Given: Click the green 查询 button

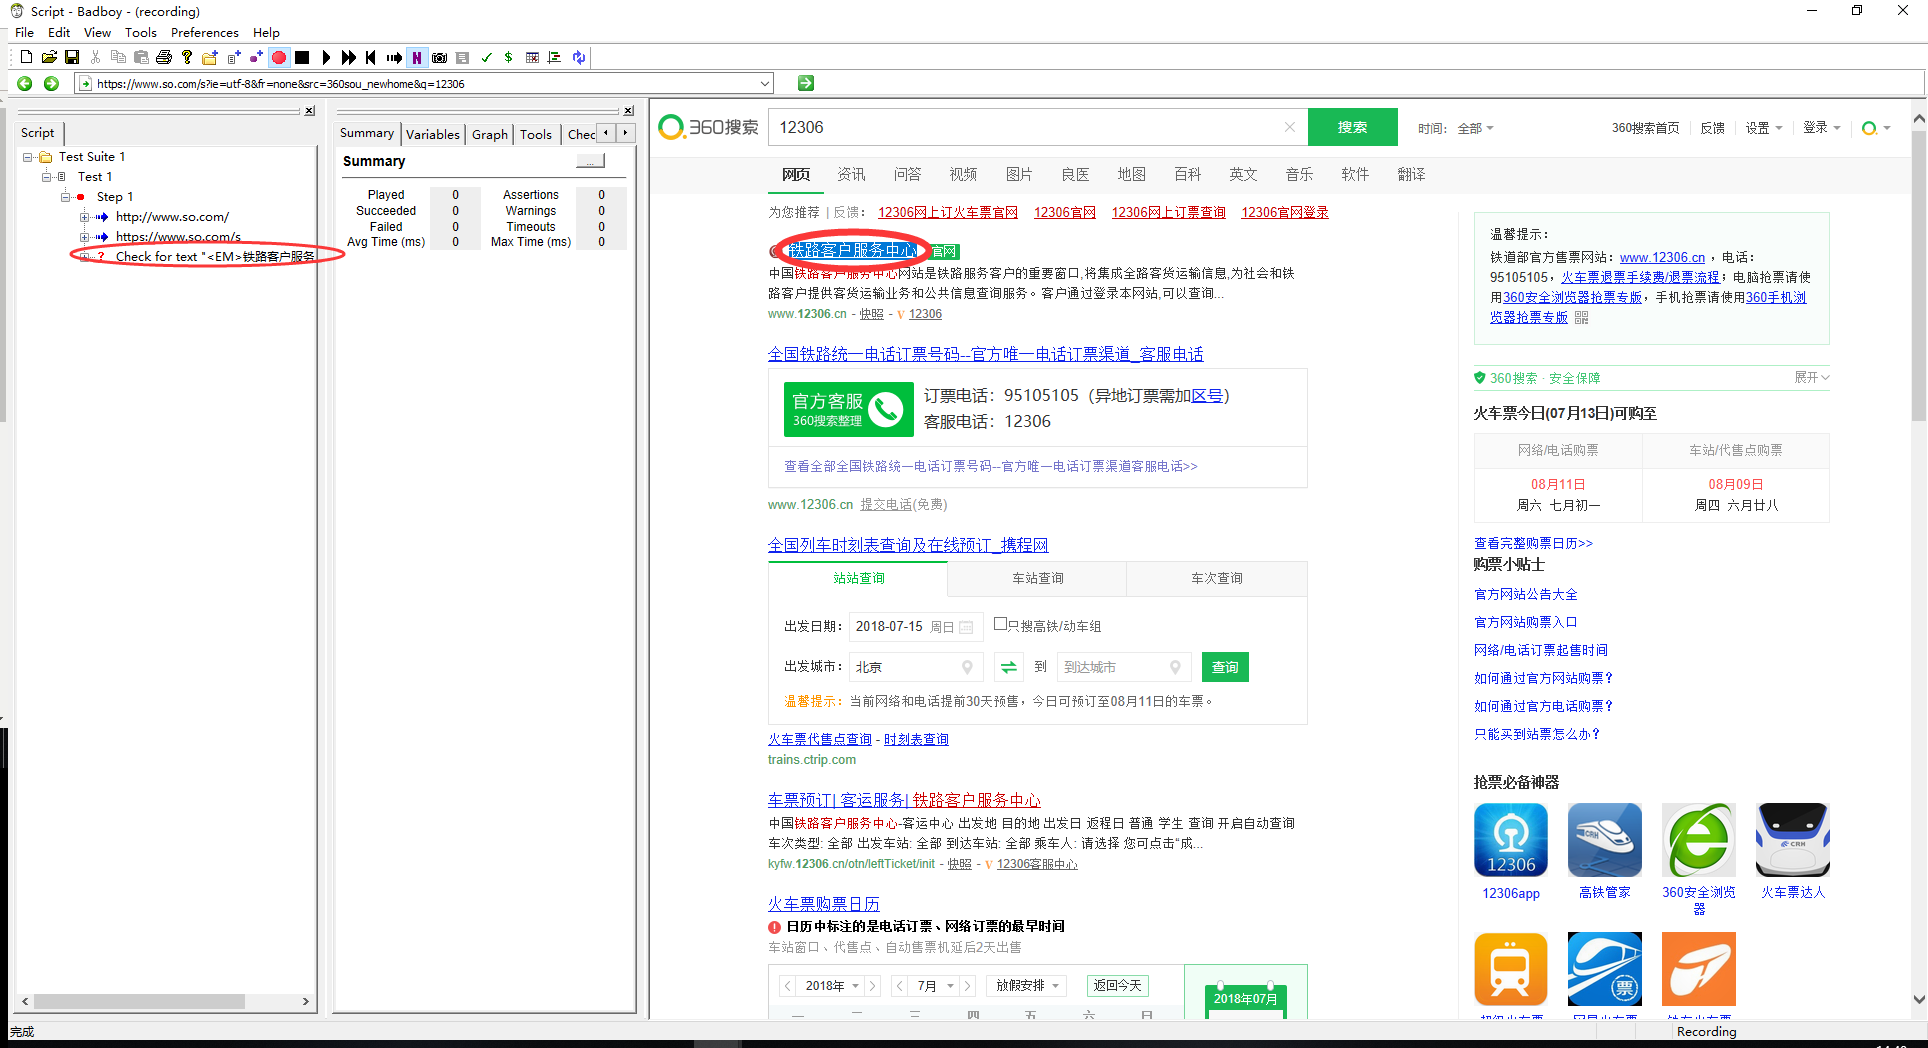Looking at the screenshot, I should coord(1225,667).
